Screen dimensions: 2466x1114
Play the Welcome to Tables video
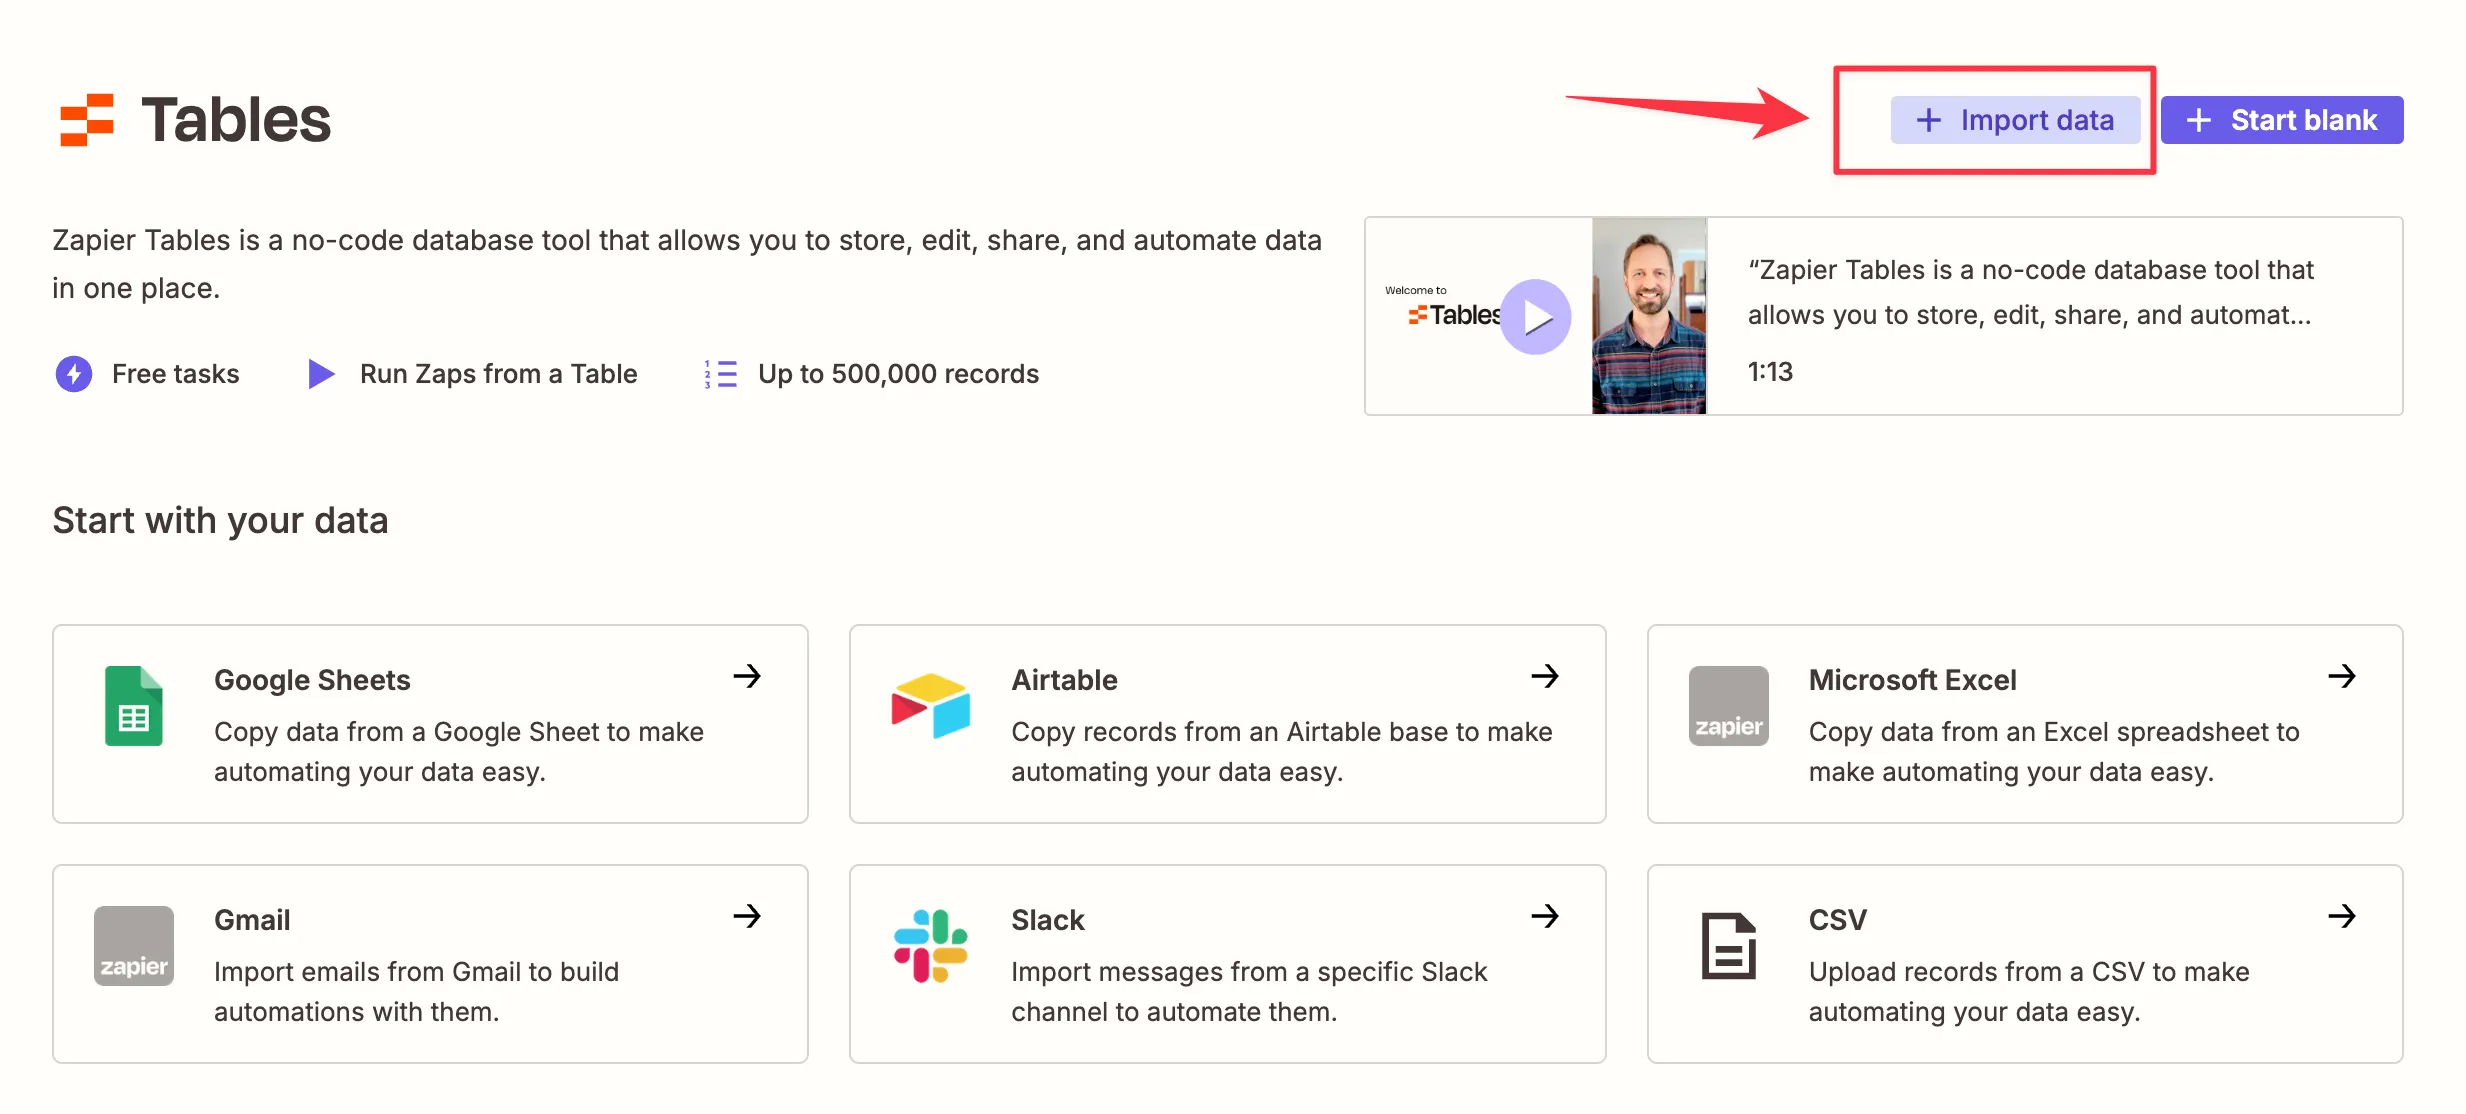click(x=1536, y=317)
